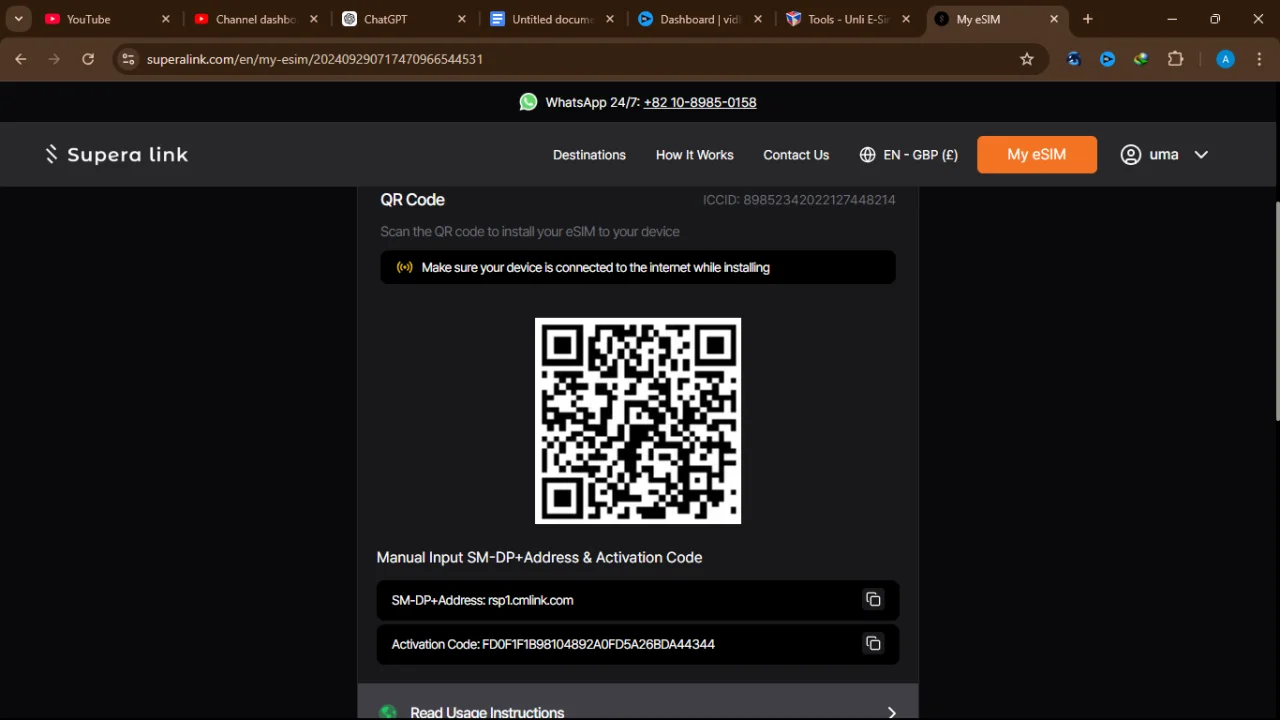This screenshot has height=720, width=1280.
Task: Select the ICCID number text
Action: 799,200
